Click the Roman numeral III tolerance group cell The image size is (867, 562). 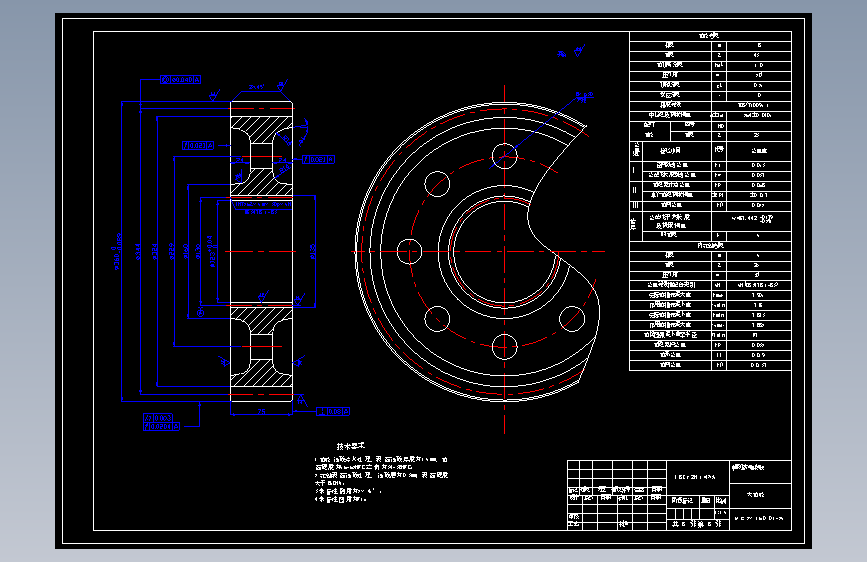point(635,205)
